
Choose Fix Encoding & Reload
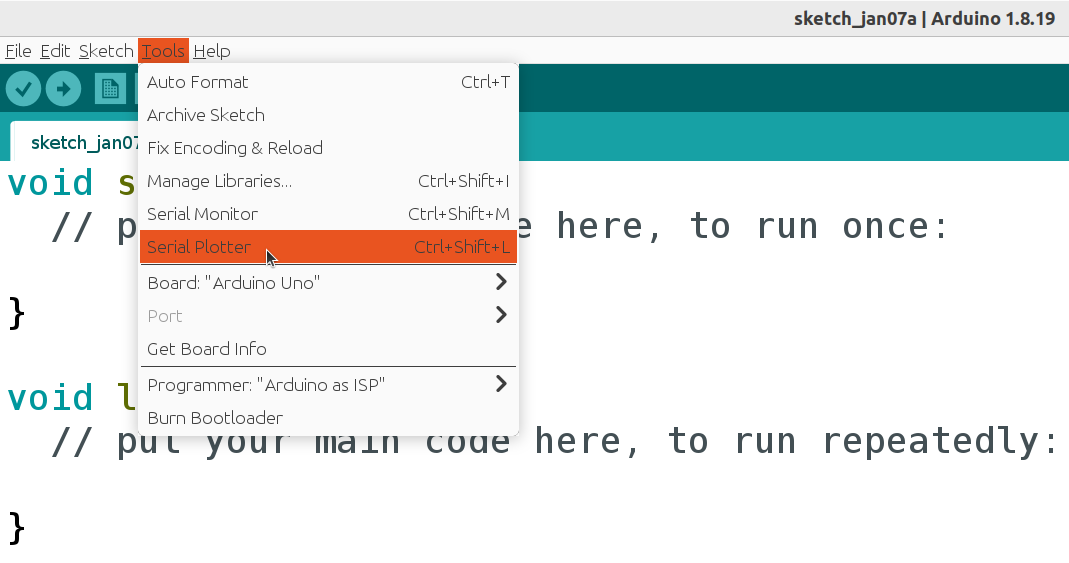329,148
